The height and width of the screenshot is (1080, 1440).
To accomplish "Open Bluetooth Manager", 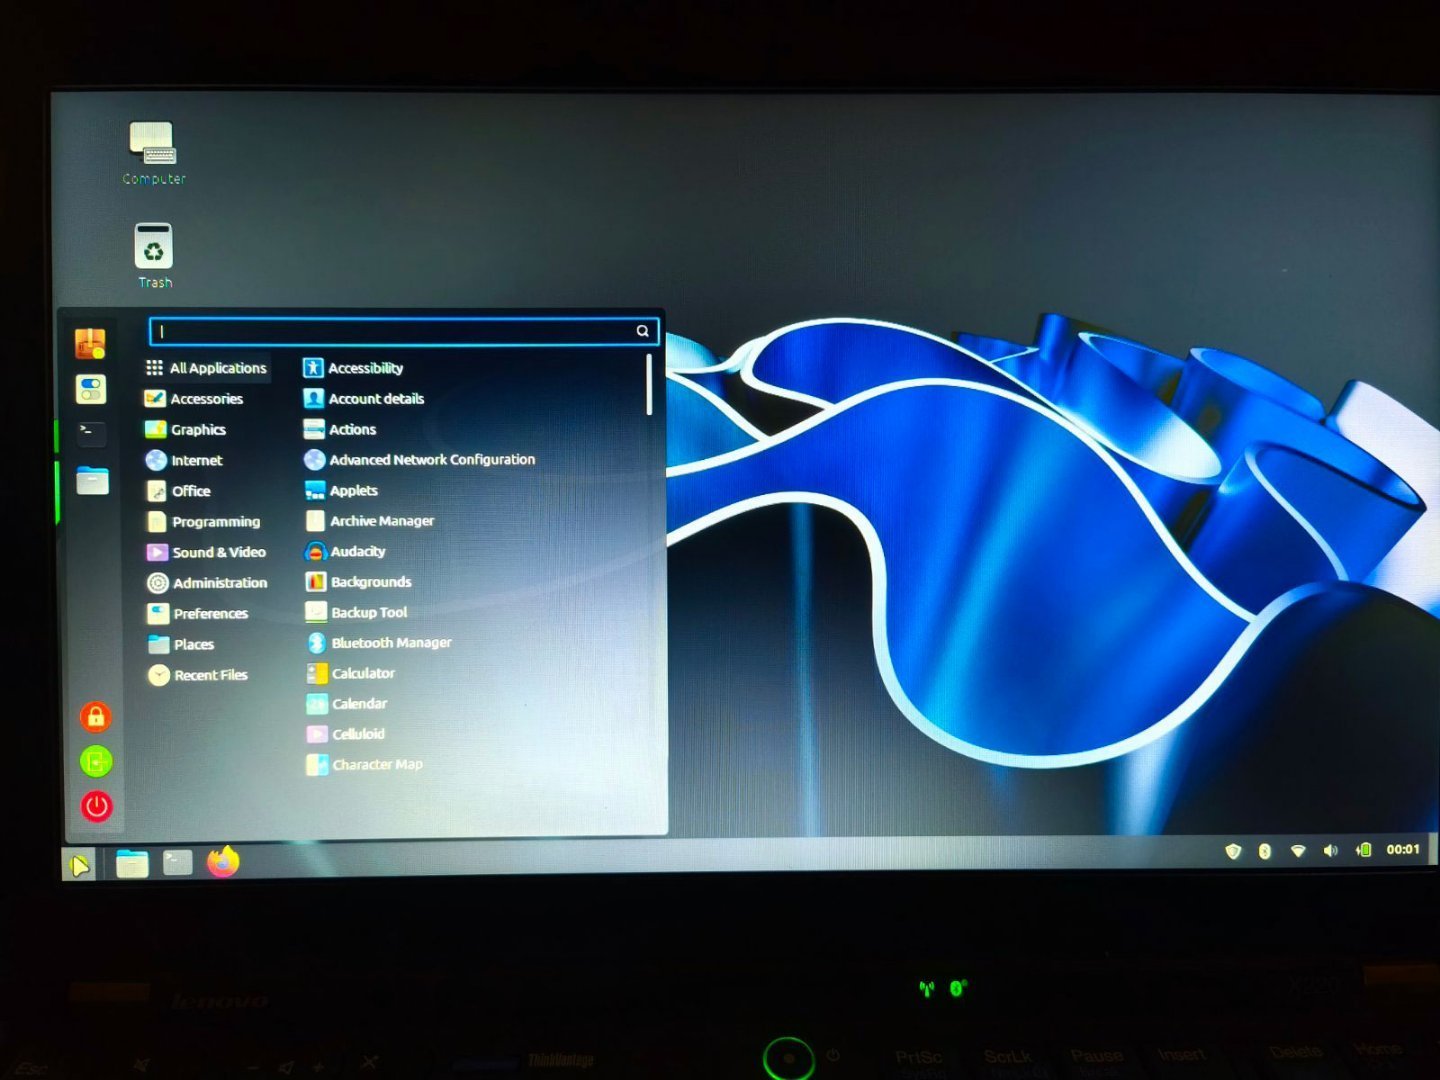I will coord(379,643).
